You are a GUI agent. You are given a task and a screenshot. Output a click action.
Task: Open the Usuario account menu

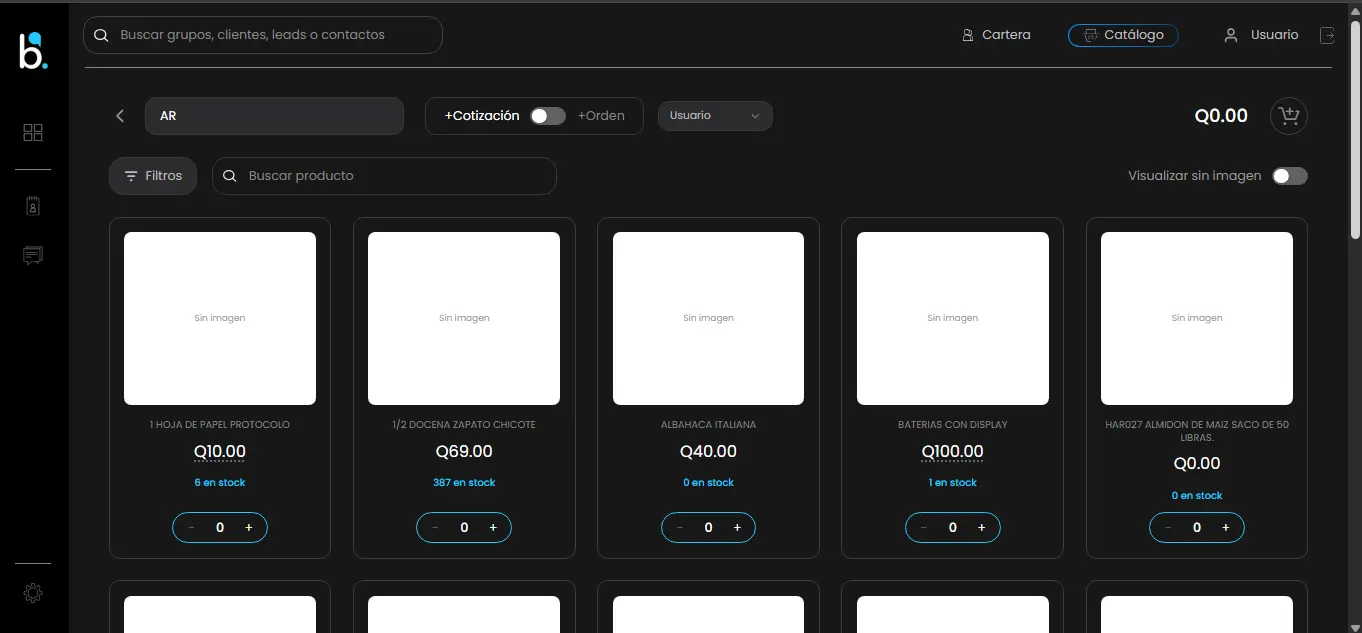1261,35
